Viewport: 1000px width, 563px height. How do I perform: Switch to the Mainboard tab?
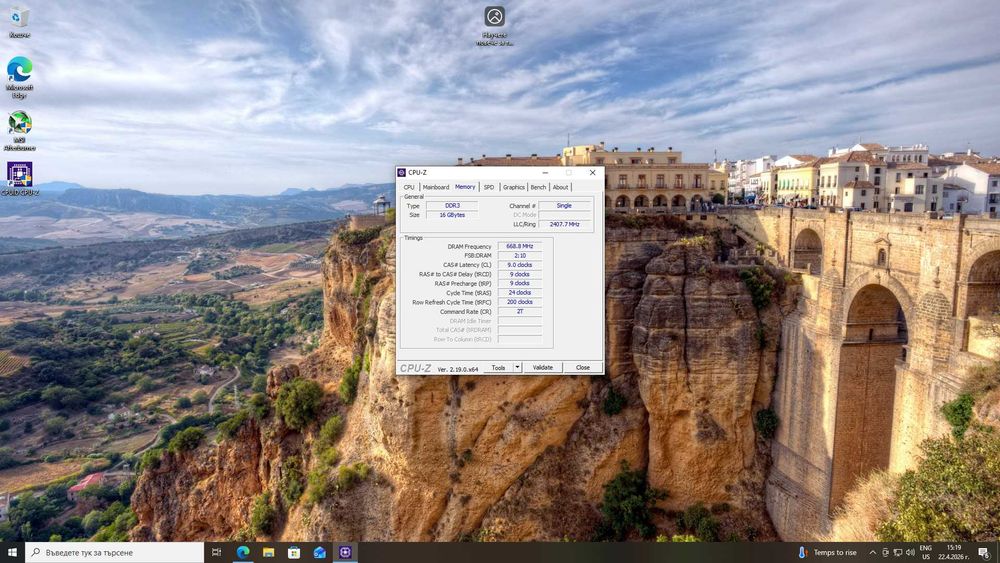(x=436, y=187)
